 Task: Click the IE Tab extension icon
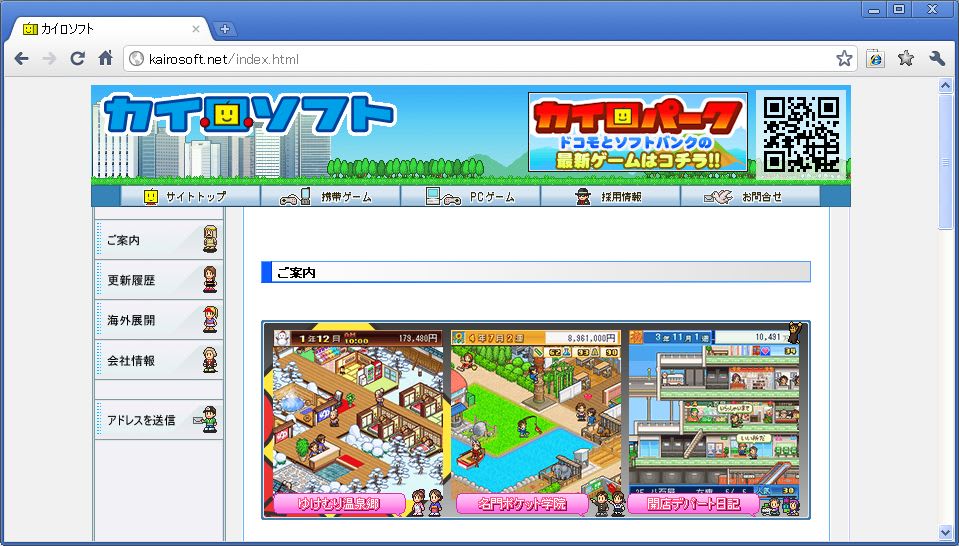(875, 59)
